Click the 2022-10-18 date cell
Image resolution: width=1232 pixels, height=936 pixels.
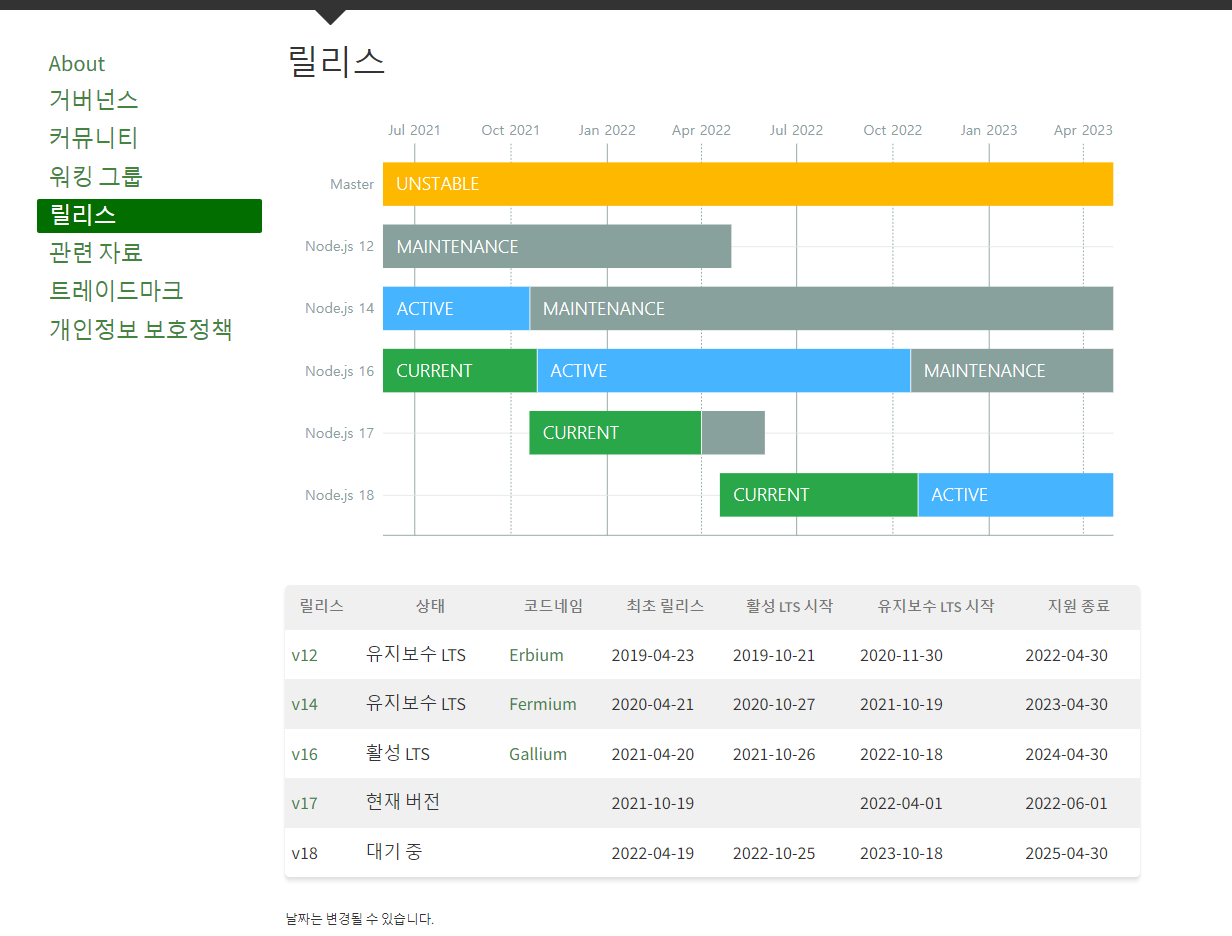[901, 754]
